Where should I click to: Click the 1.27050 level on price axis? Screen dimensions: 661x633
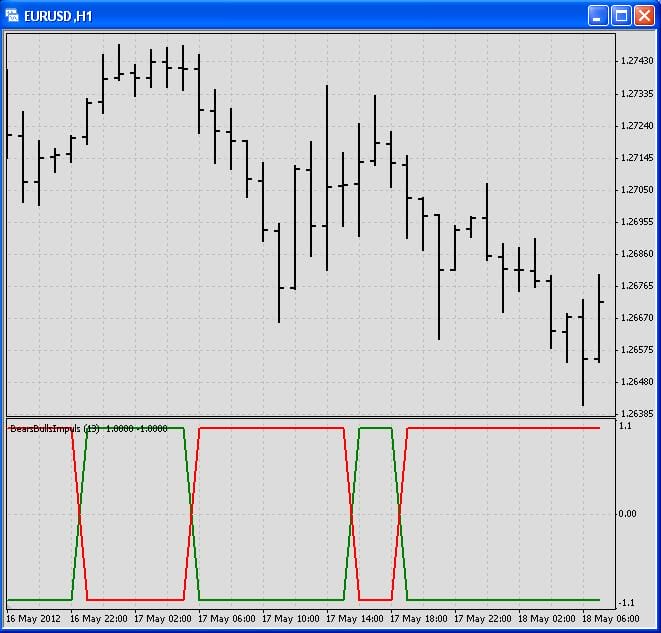pyautogui.click(x=636, y=189)
